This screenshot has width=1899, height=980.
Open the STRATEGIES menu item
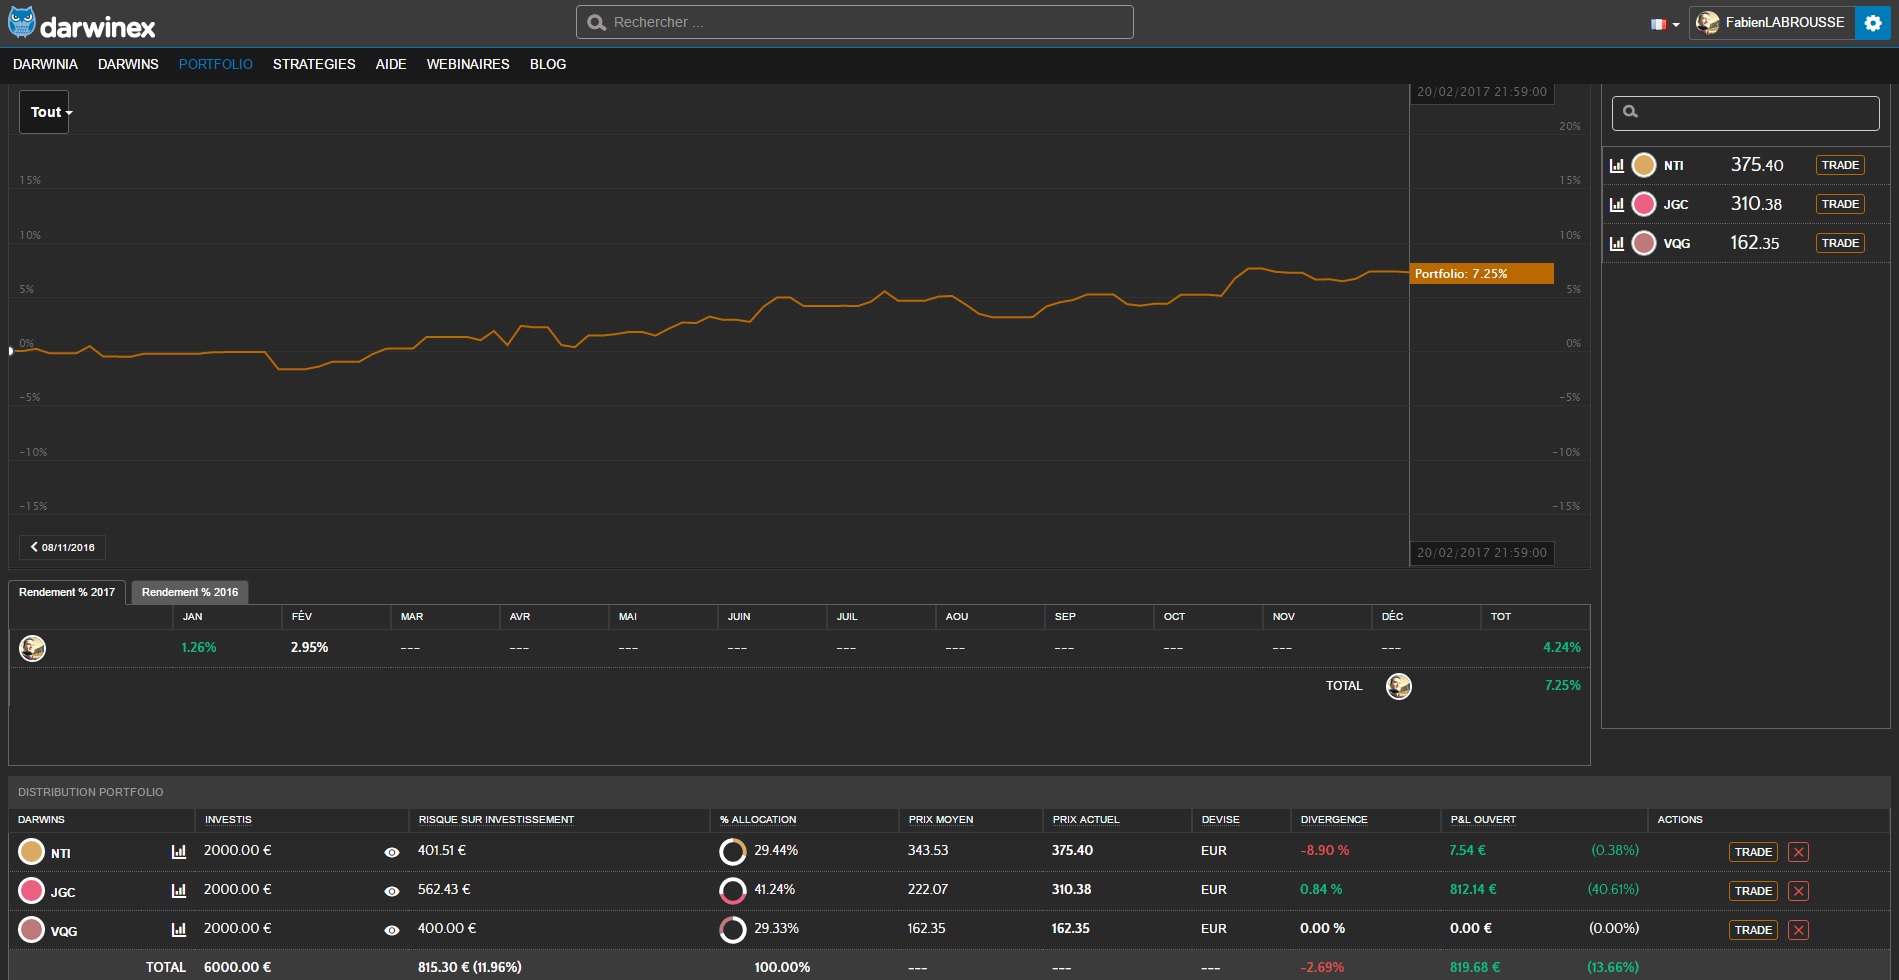click(314, 64)
